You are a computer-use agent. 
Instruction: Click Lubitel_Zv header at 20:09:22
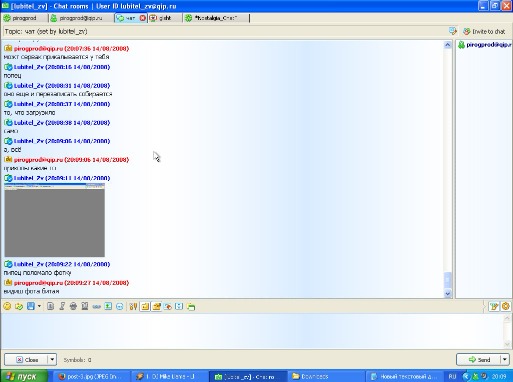pos(62,264)
